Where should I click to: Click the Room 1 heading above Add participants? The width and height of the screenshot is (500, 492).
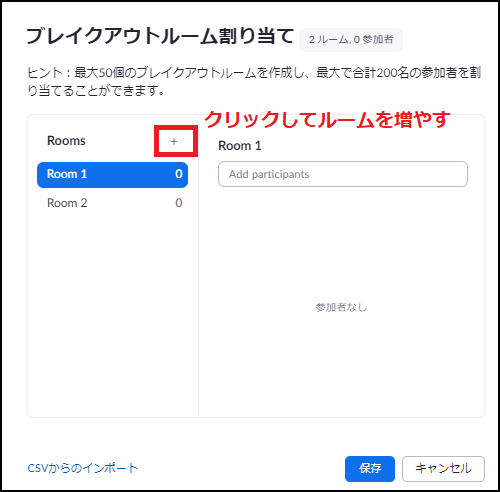240,146
